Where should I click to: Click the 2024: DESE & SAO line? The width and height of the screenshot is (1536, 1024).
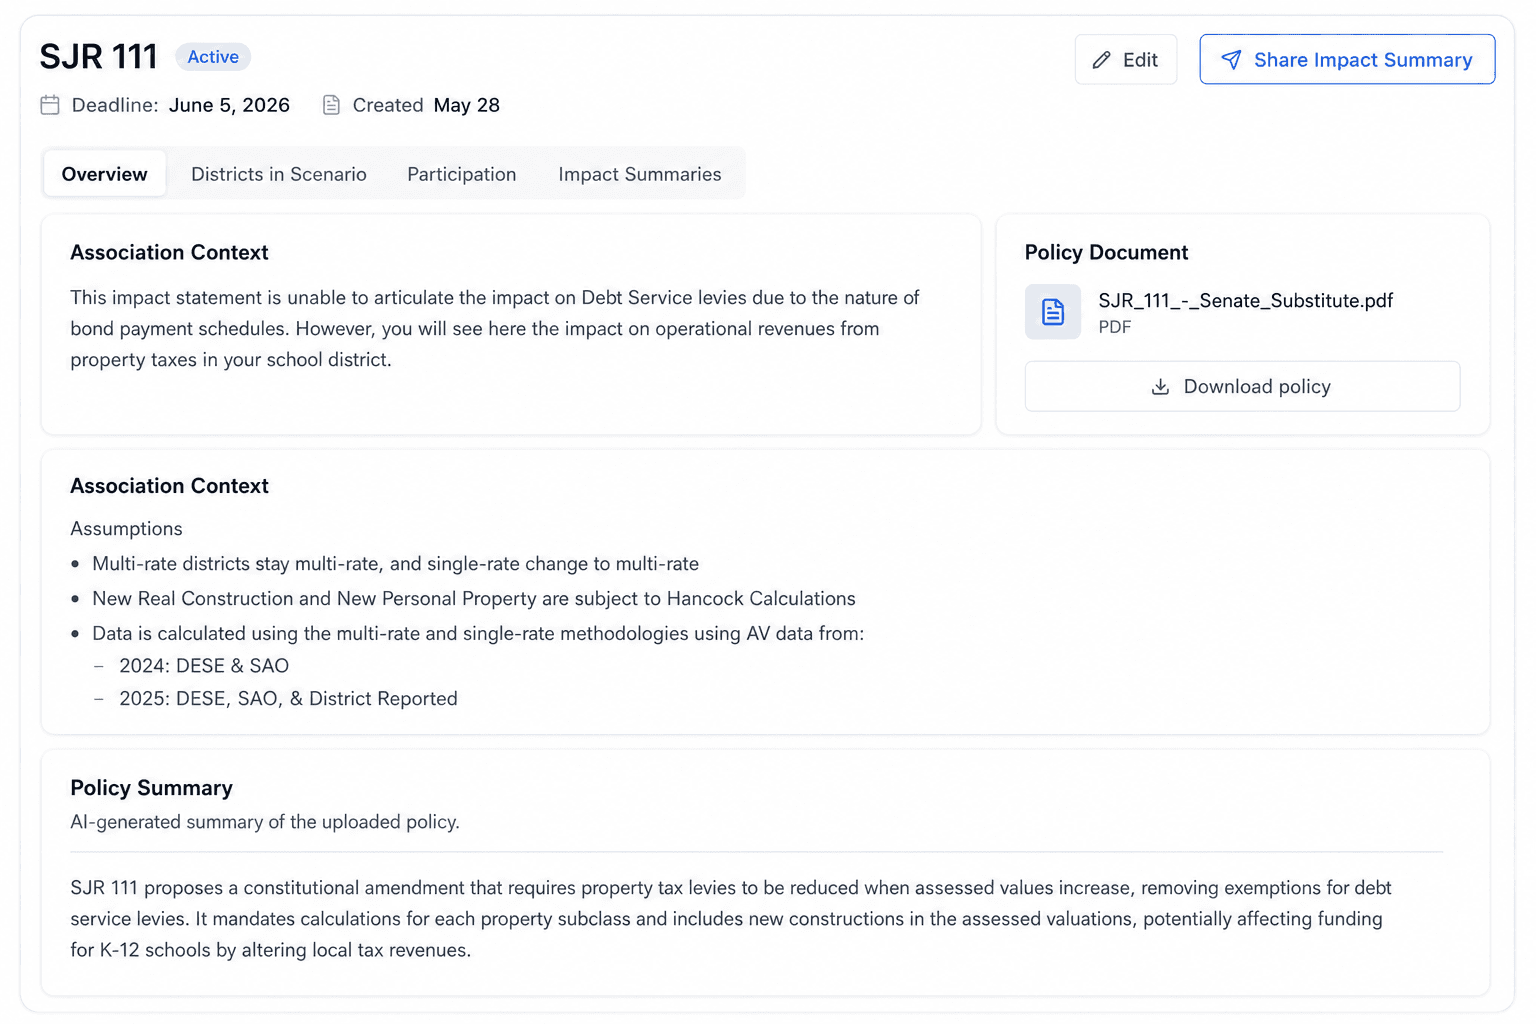[204, 666]
